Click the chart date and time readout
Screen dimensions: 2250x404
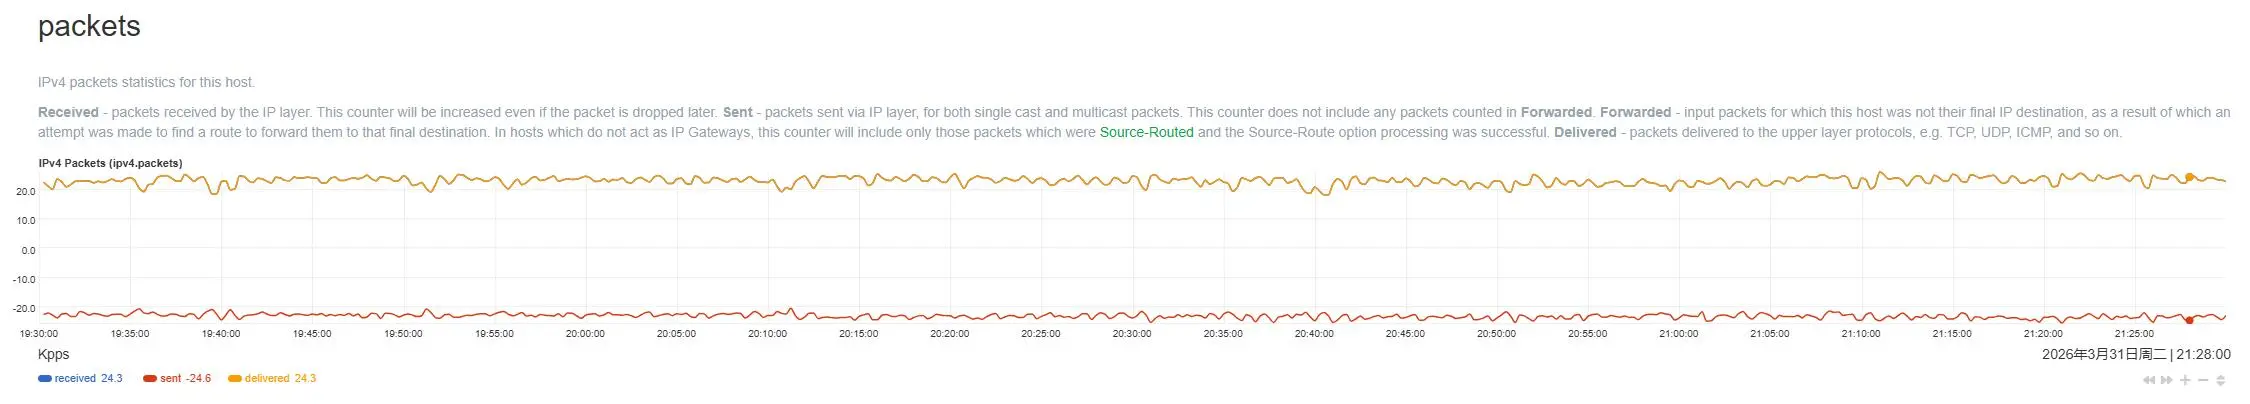(x=2136, y=355)
